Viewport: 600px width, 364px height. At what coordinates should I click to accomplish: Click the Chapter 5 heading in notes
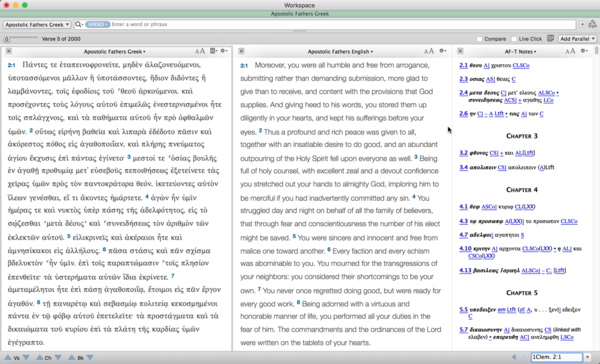[522, 293]
